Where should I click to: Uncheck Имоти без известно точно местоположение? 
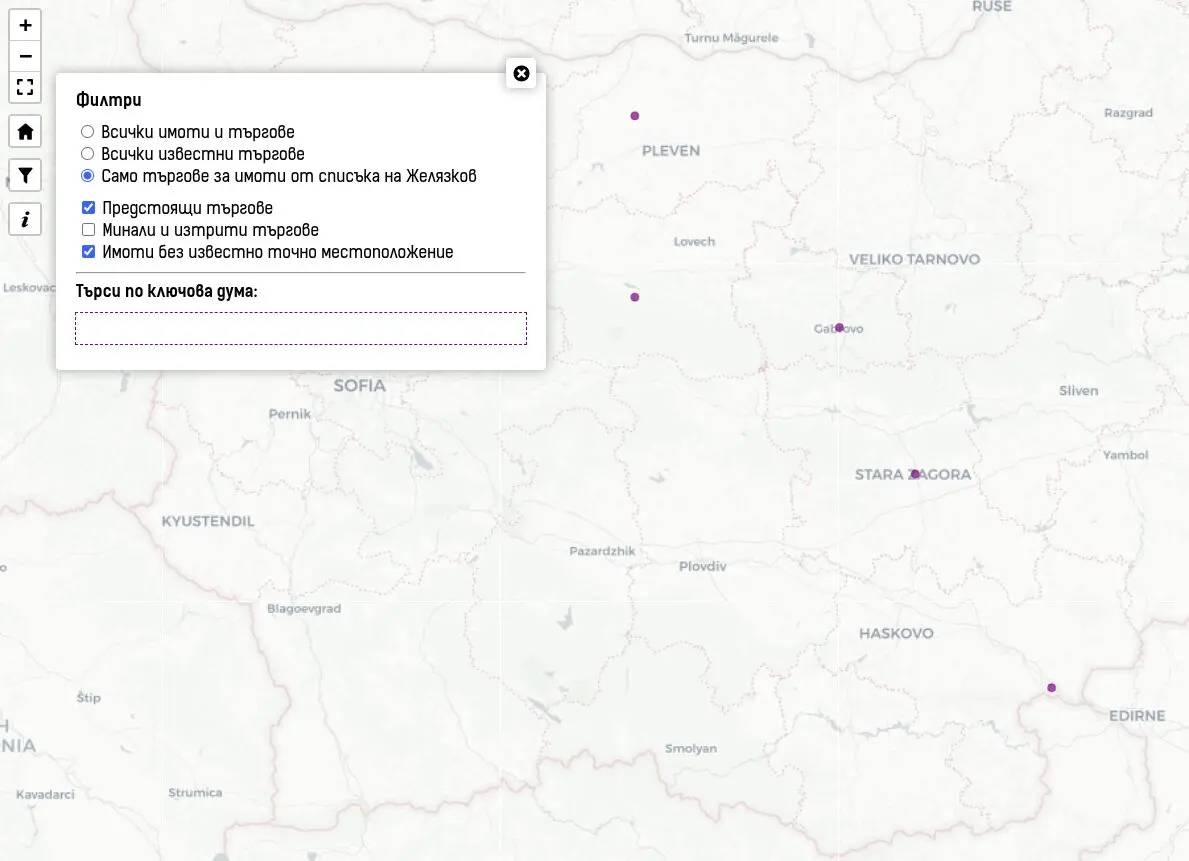pyautogui.click(x=89, y=252)
